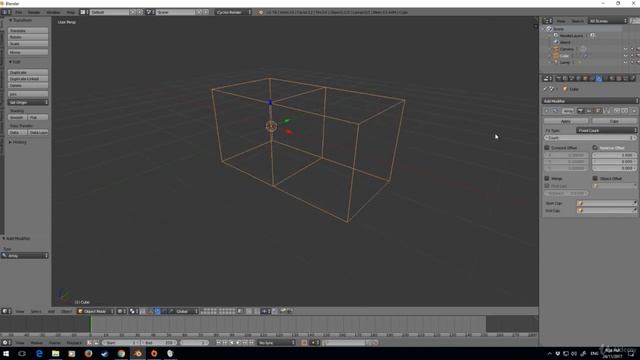This screenshot has height=360, width=640.
Task: Open Blender from the Windows taskbar
Action: click(x=138, y=353)
